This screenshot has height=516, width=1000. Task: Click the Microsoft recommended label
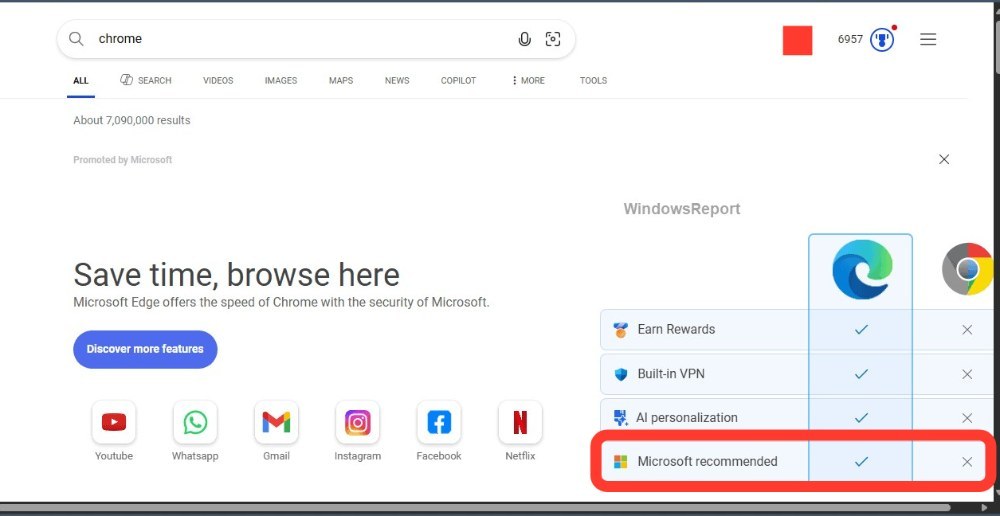(x=707, y=462)
